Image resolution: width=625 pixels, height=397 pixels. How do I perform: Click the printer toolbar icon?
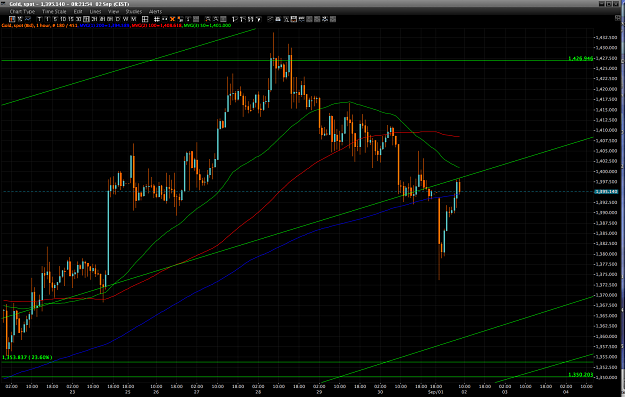278,19
